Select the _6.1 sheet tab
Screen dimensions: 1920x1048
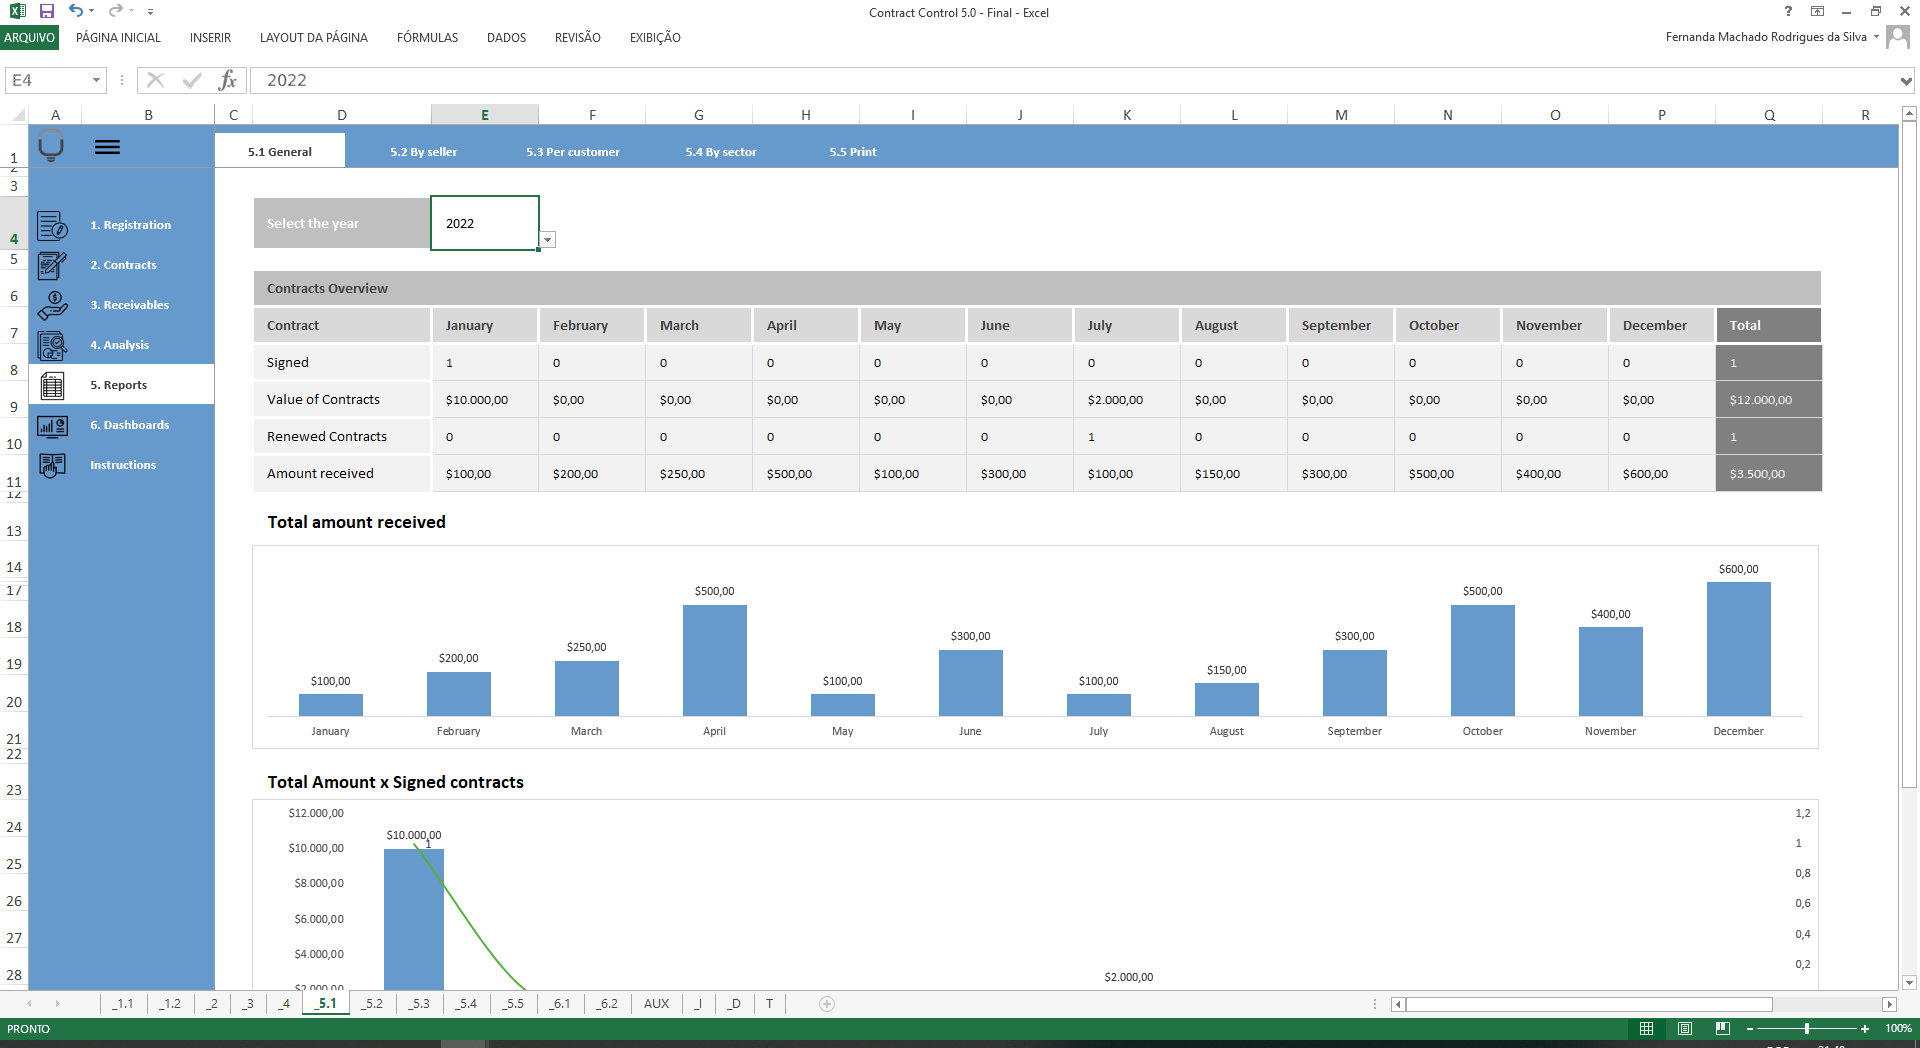(x=560, y=1004)
